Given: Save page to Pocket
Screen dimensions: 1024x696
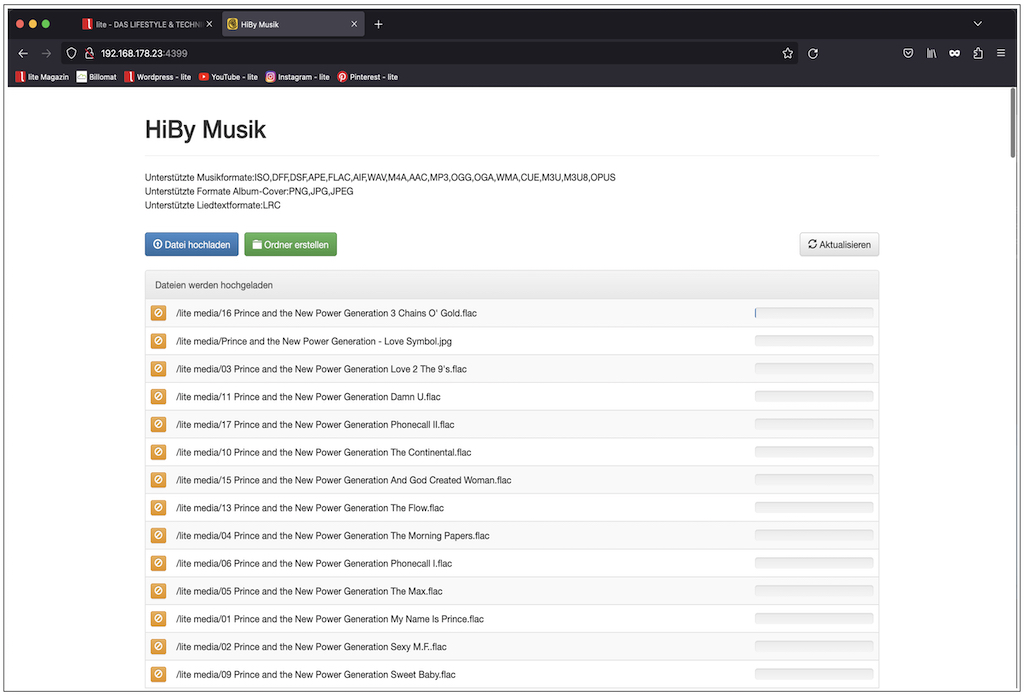Looking at the screenshot, I should click(908, 54).
